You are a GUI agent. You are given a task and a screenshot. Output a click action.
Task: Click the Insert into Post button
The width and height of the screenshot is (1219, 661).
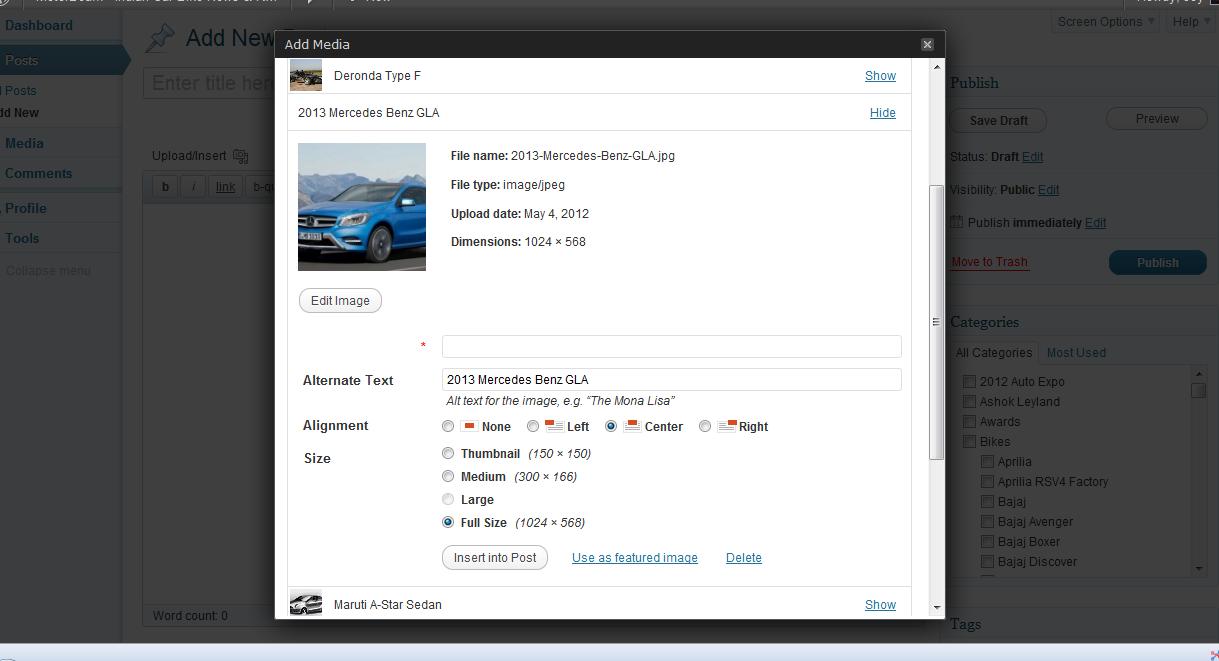[495, 558]
